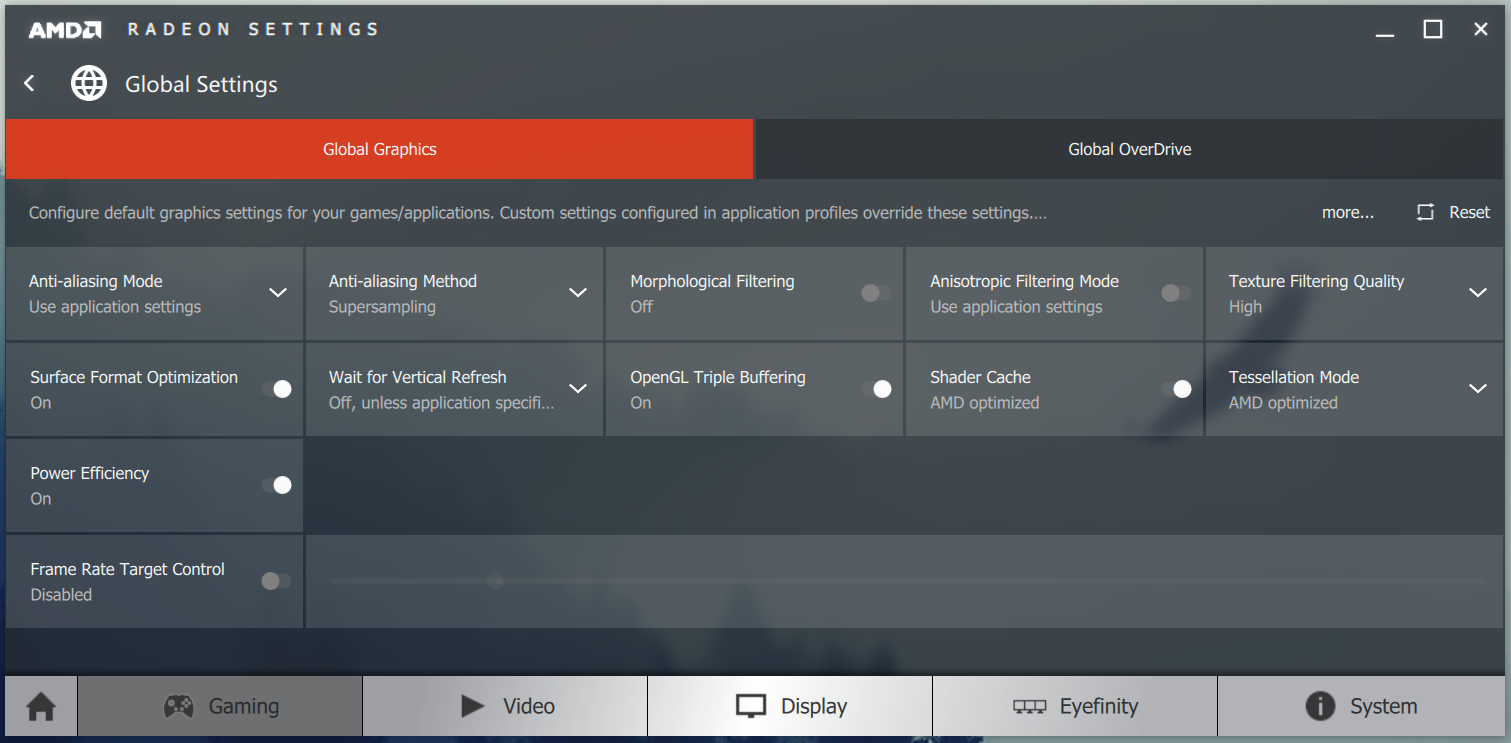Screen dimensions: 1511x743
Task: Click 'Off, unless application specifi...' value
Action: pos(441,403)
